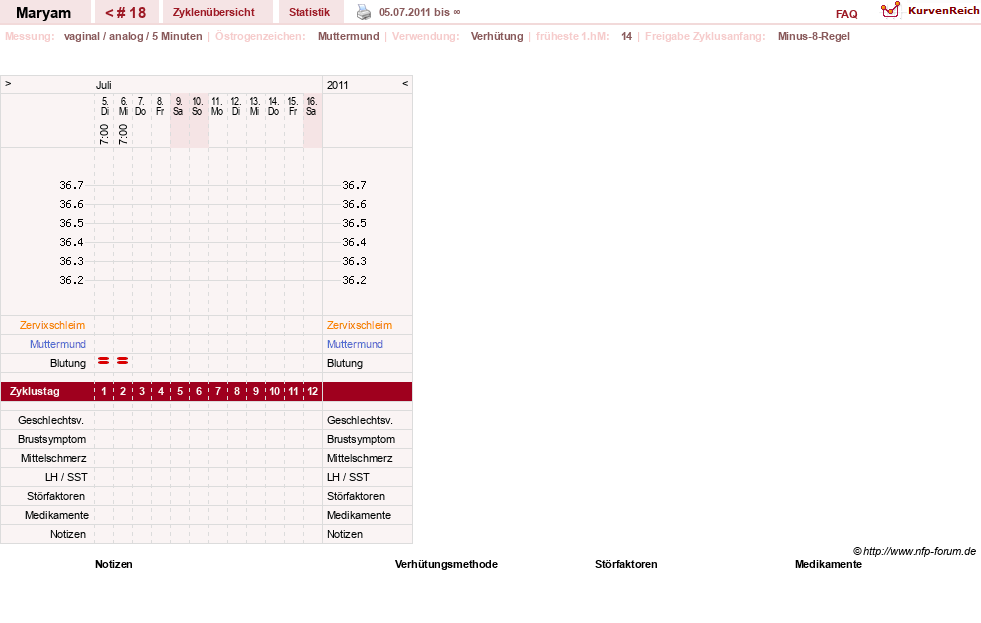
Task: Click the Maryam name tab
Action: pos(44,13)
